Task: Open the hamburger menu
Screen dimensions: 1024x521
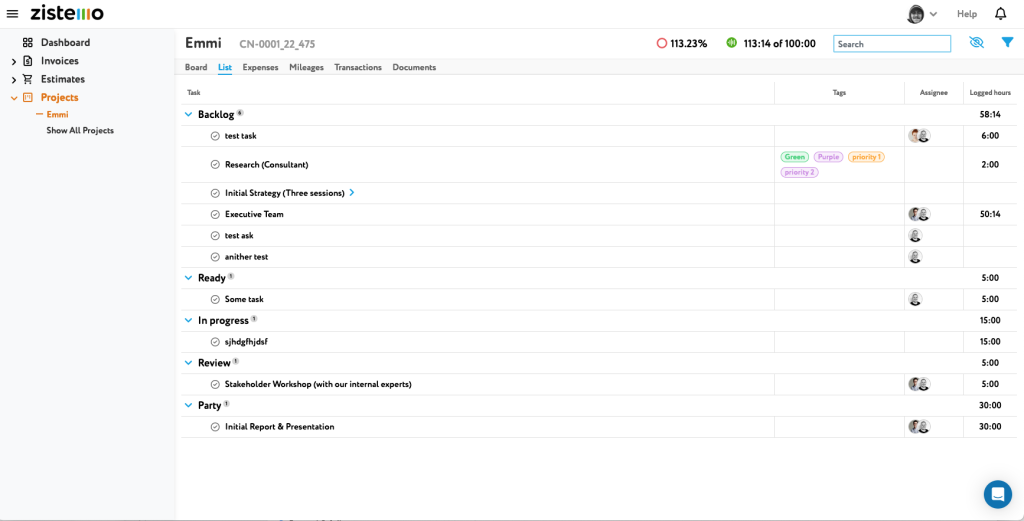Action: [x=12, y=14]
